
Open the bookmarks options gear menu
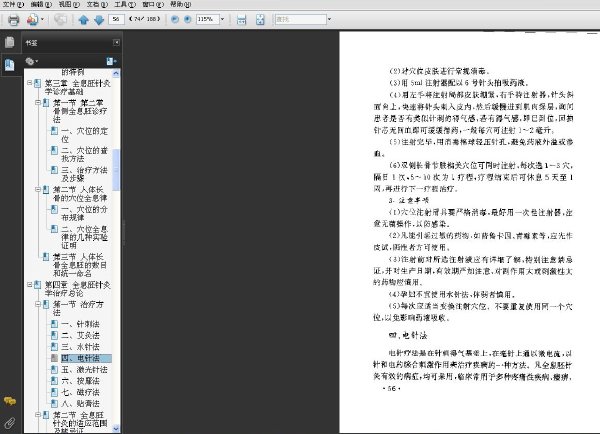(x=31, y=61)
